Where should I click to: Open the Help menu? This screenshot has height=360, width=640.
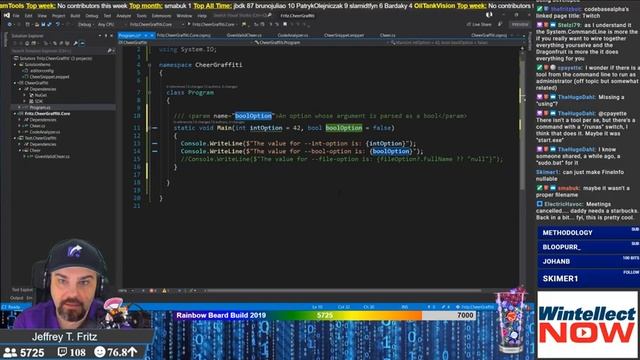(x=202, y=16)
